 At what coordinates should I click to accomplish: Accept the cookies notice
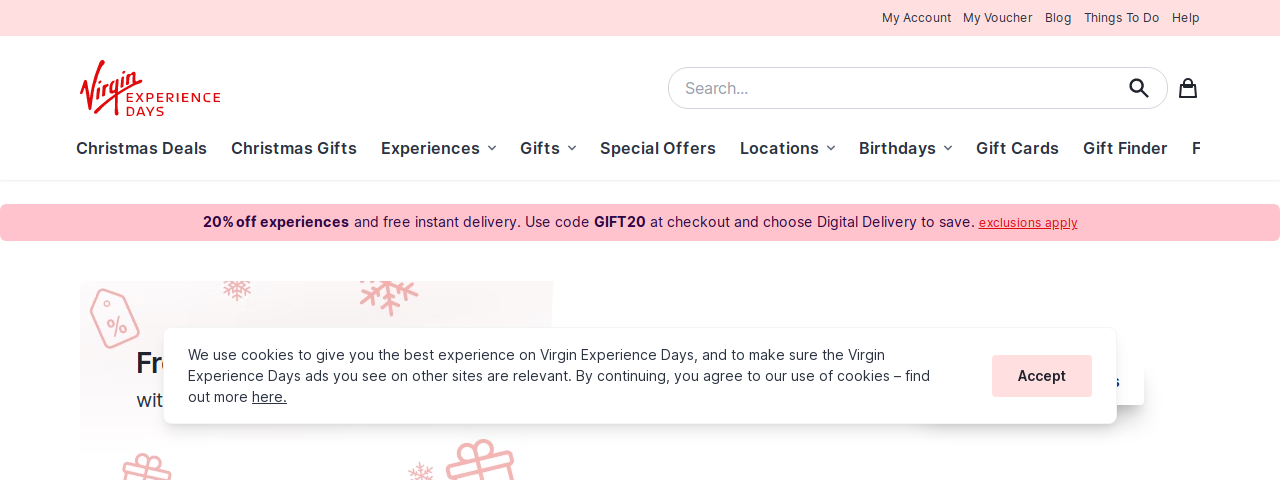pyautogui.click(x=1042, y=376)
